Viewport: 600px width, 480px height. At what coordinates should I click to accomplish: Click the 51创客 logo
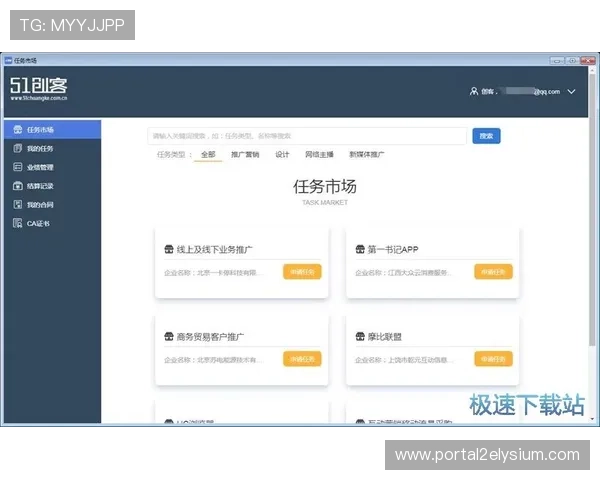(39, 85)
